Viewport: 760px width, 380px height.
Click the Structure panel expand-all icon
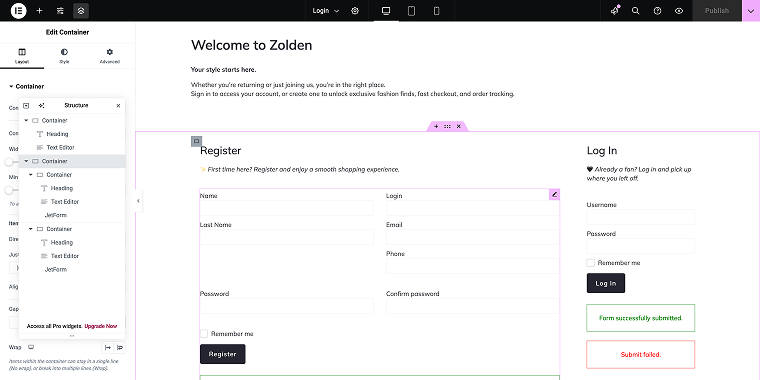coord(42,105)
